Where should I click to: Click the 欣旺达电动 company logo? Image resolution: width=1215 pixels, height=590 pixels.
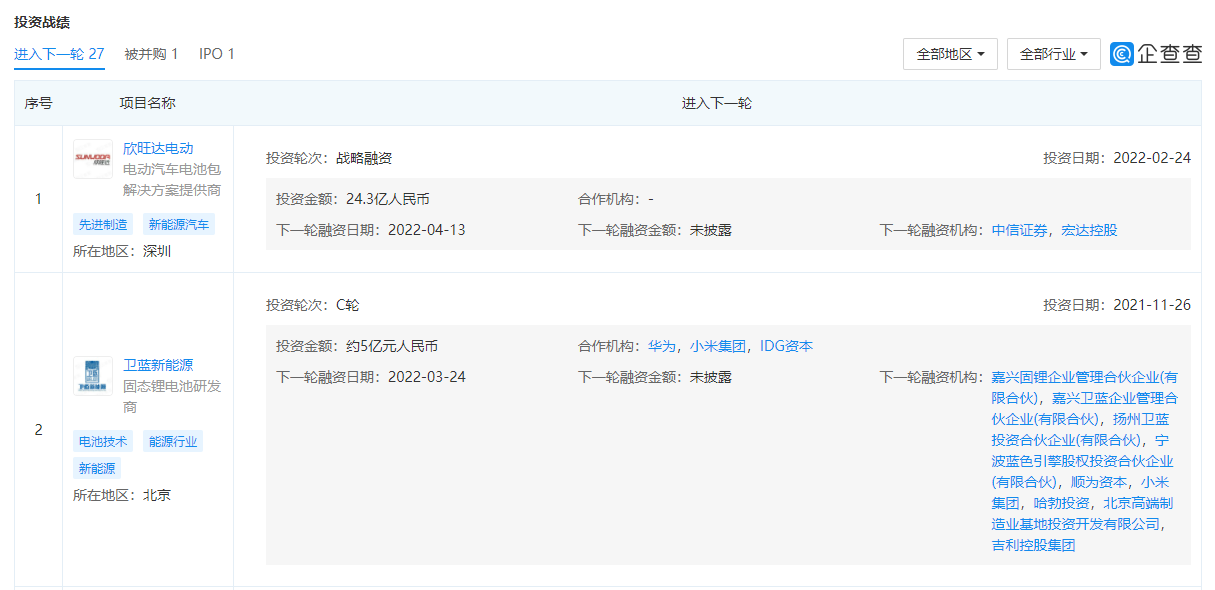point(93,159)
